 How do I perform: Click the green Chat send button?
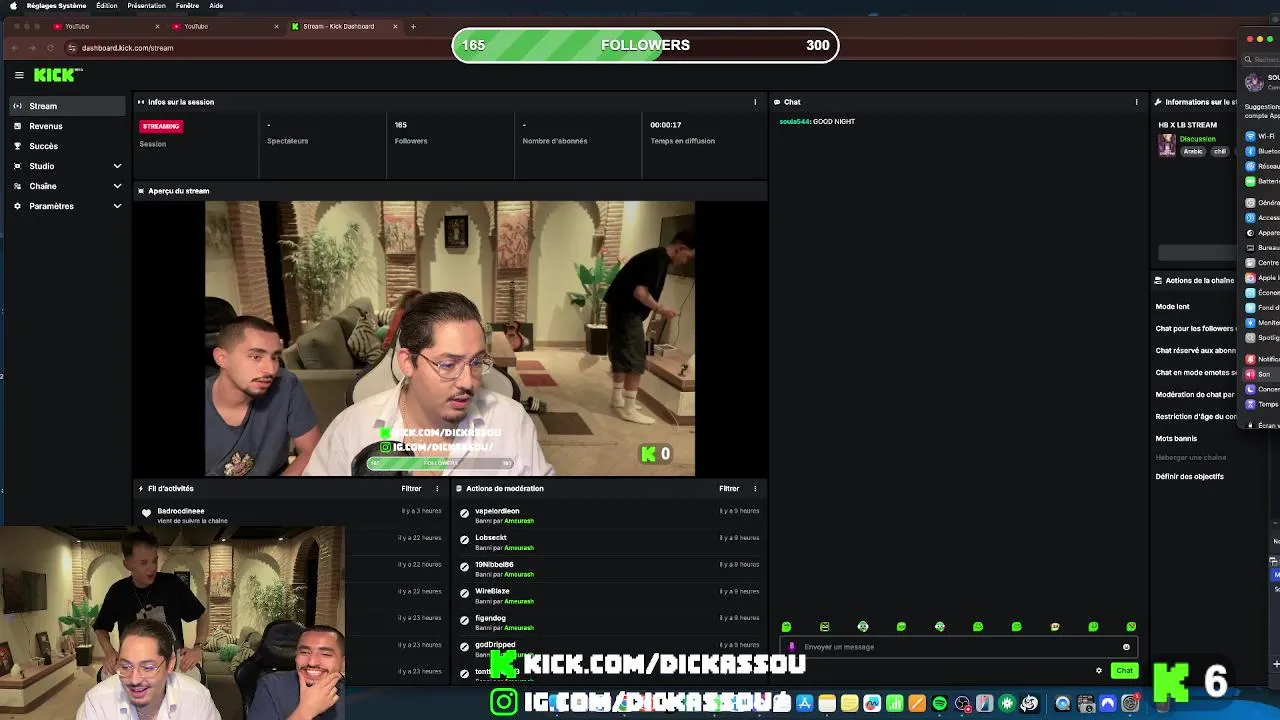coord(1124,671)
